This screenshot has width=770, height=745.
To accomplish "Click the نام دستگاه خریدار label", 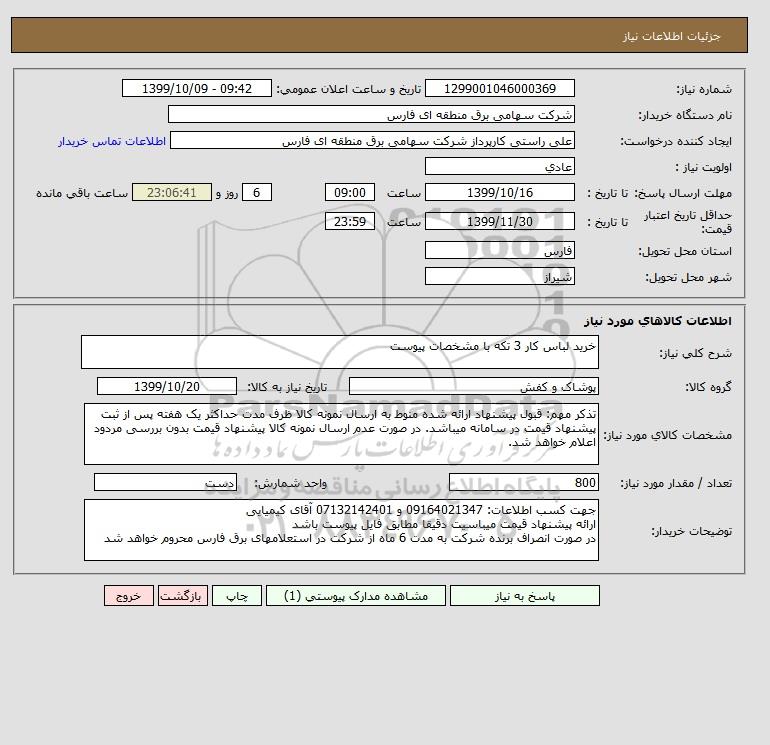I will [685, 115].
